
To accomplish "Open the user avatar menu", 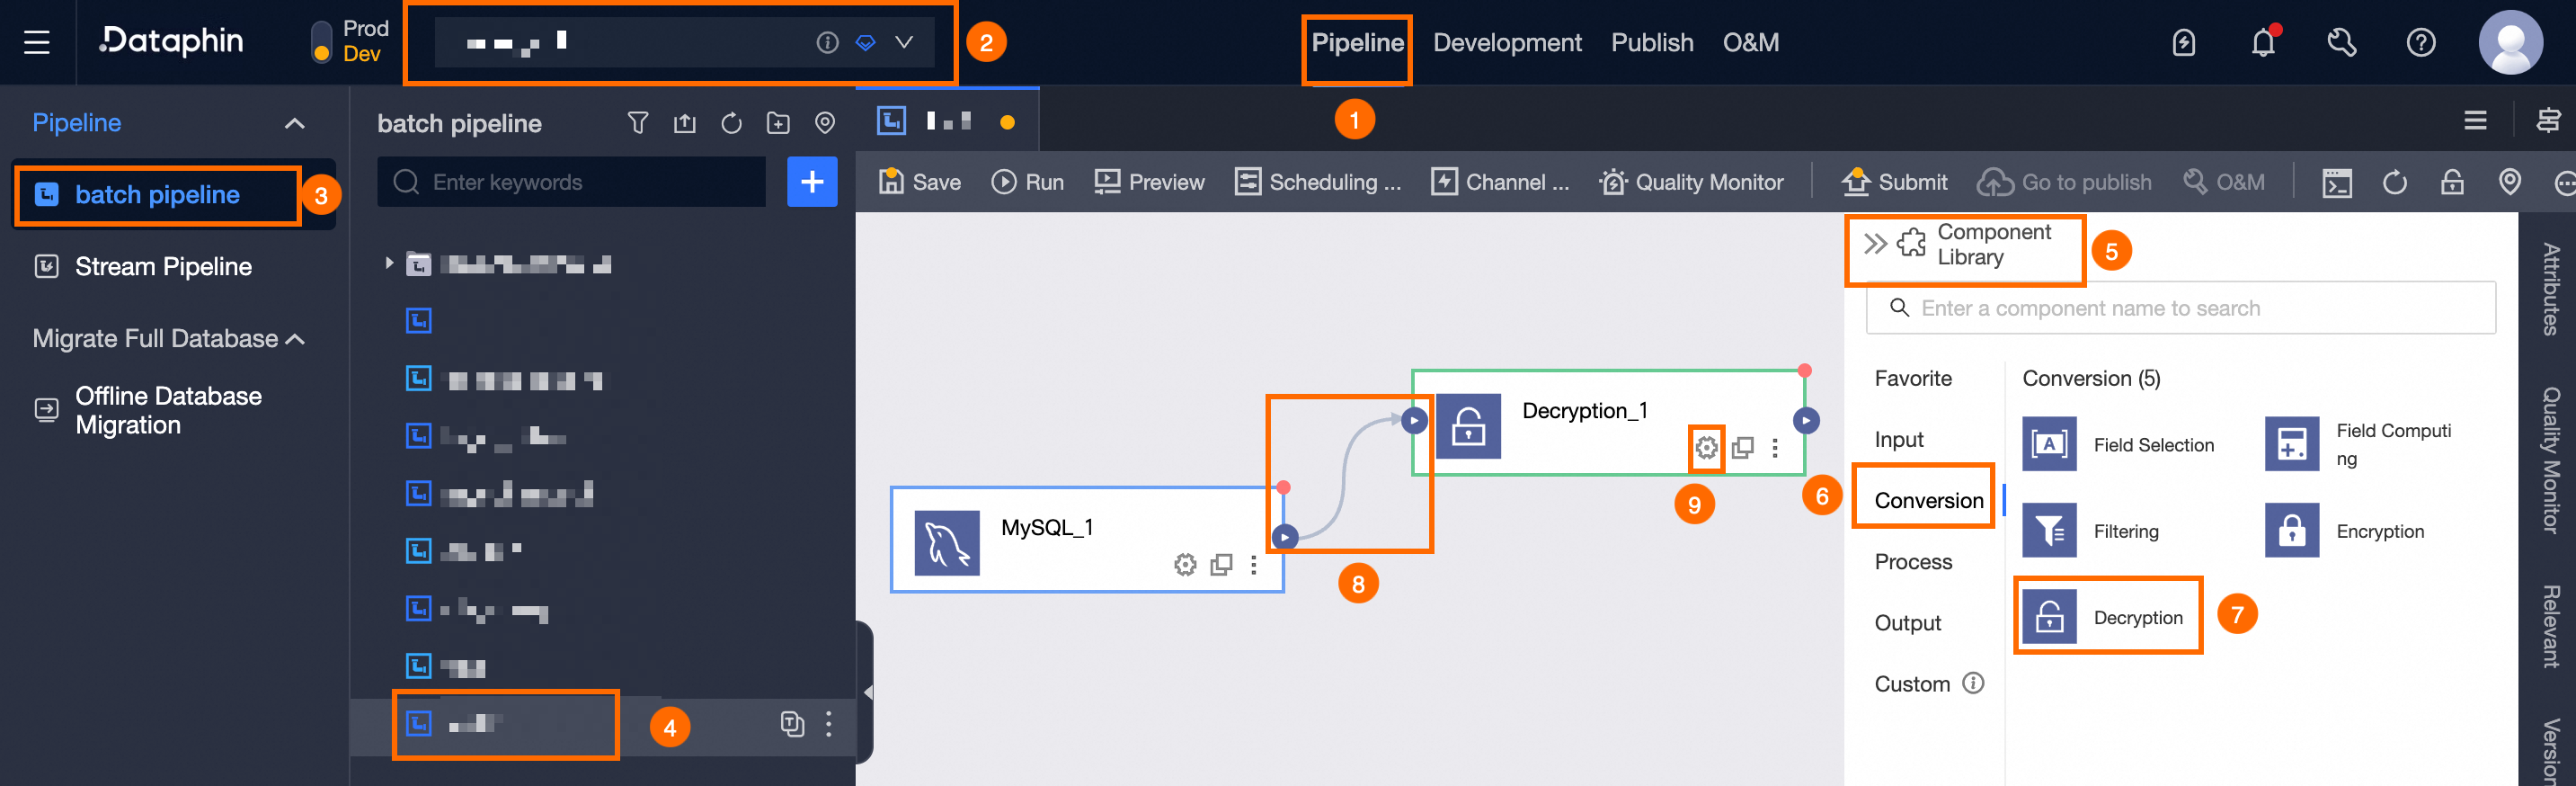I will (2510, 42).
